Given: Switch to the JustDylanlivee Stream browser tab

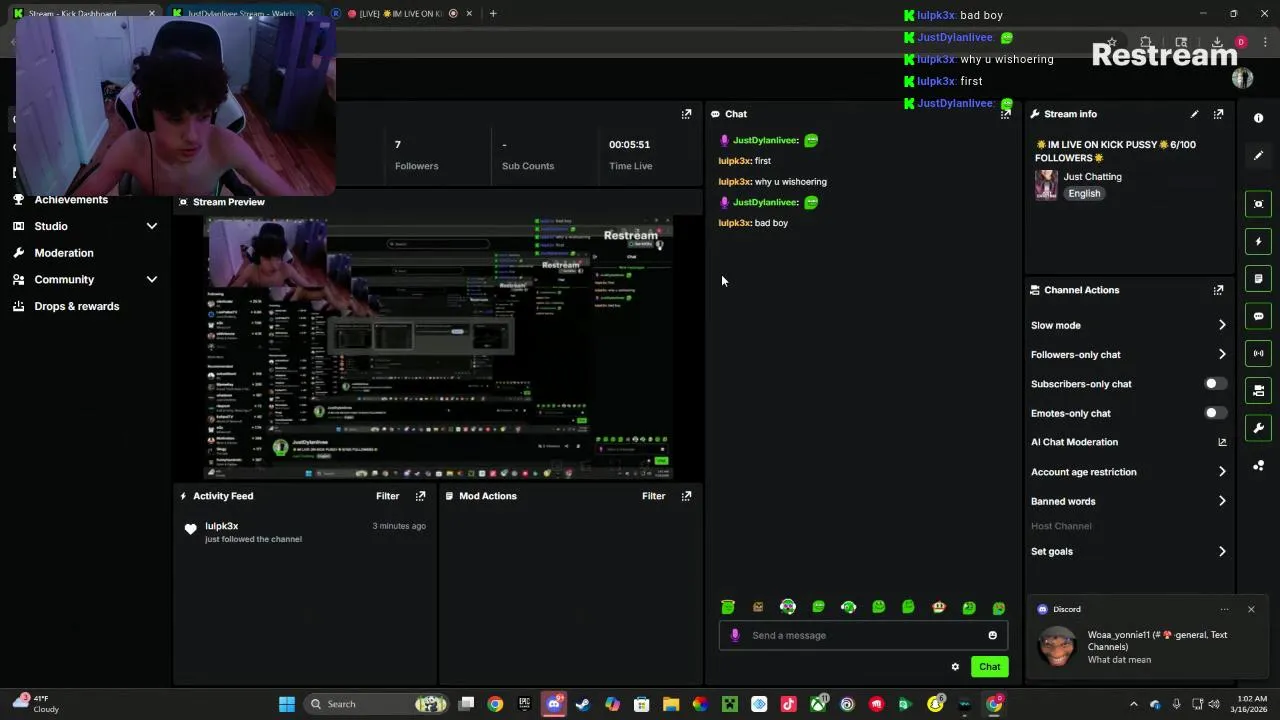Looking at the screenshot, I should [243, 13].
